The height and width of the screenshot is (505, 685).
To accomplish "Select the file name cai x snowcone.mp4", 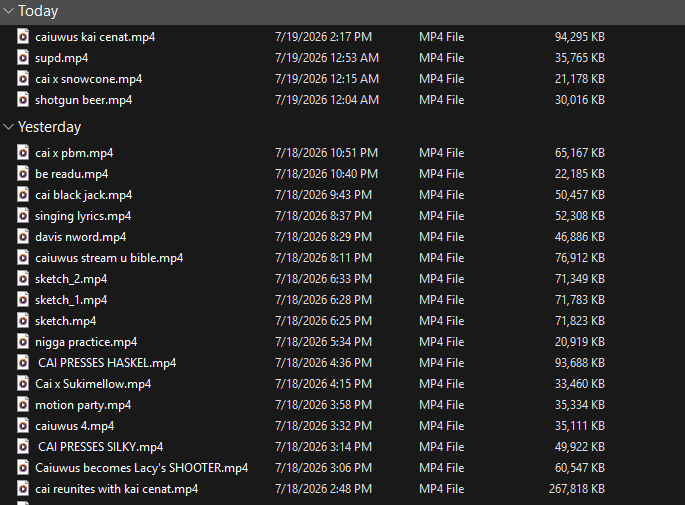I will [x=89, y=79].
